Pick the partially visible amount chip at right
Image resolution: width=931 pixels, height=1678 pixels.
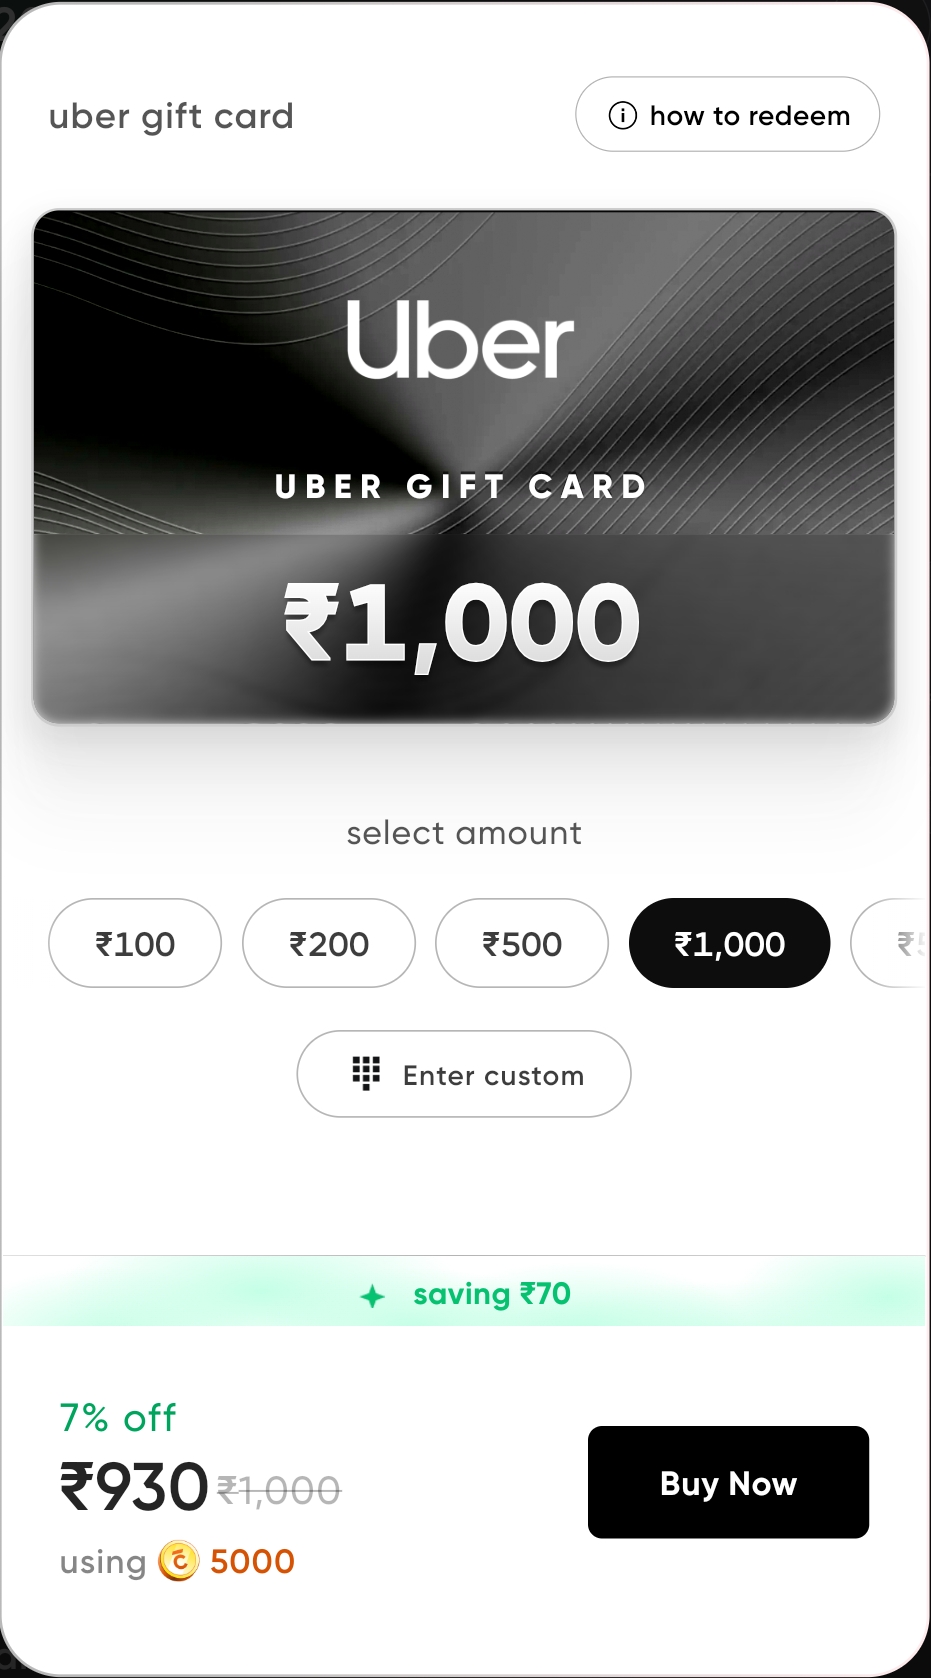click(x=890, y=943)
